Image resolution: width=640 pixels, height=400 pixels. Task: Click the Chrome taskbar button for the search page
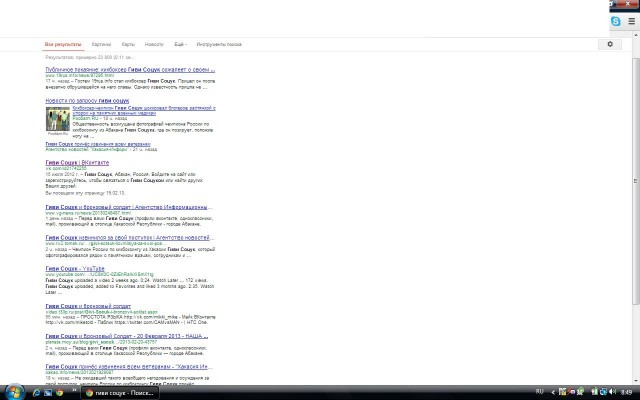click(120, 393)
